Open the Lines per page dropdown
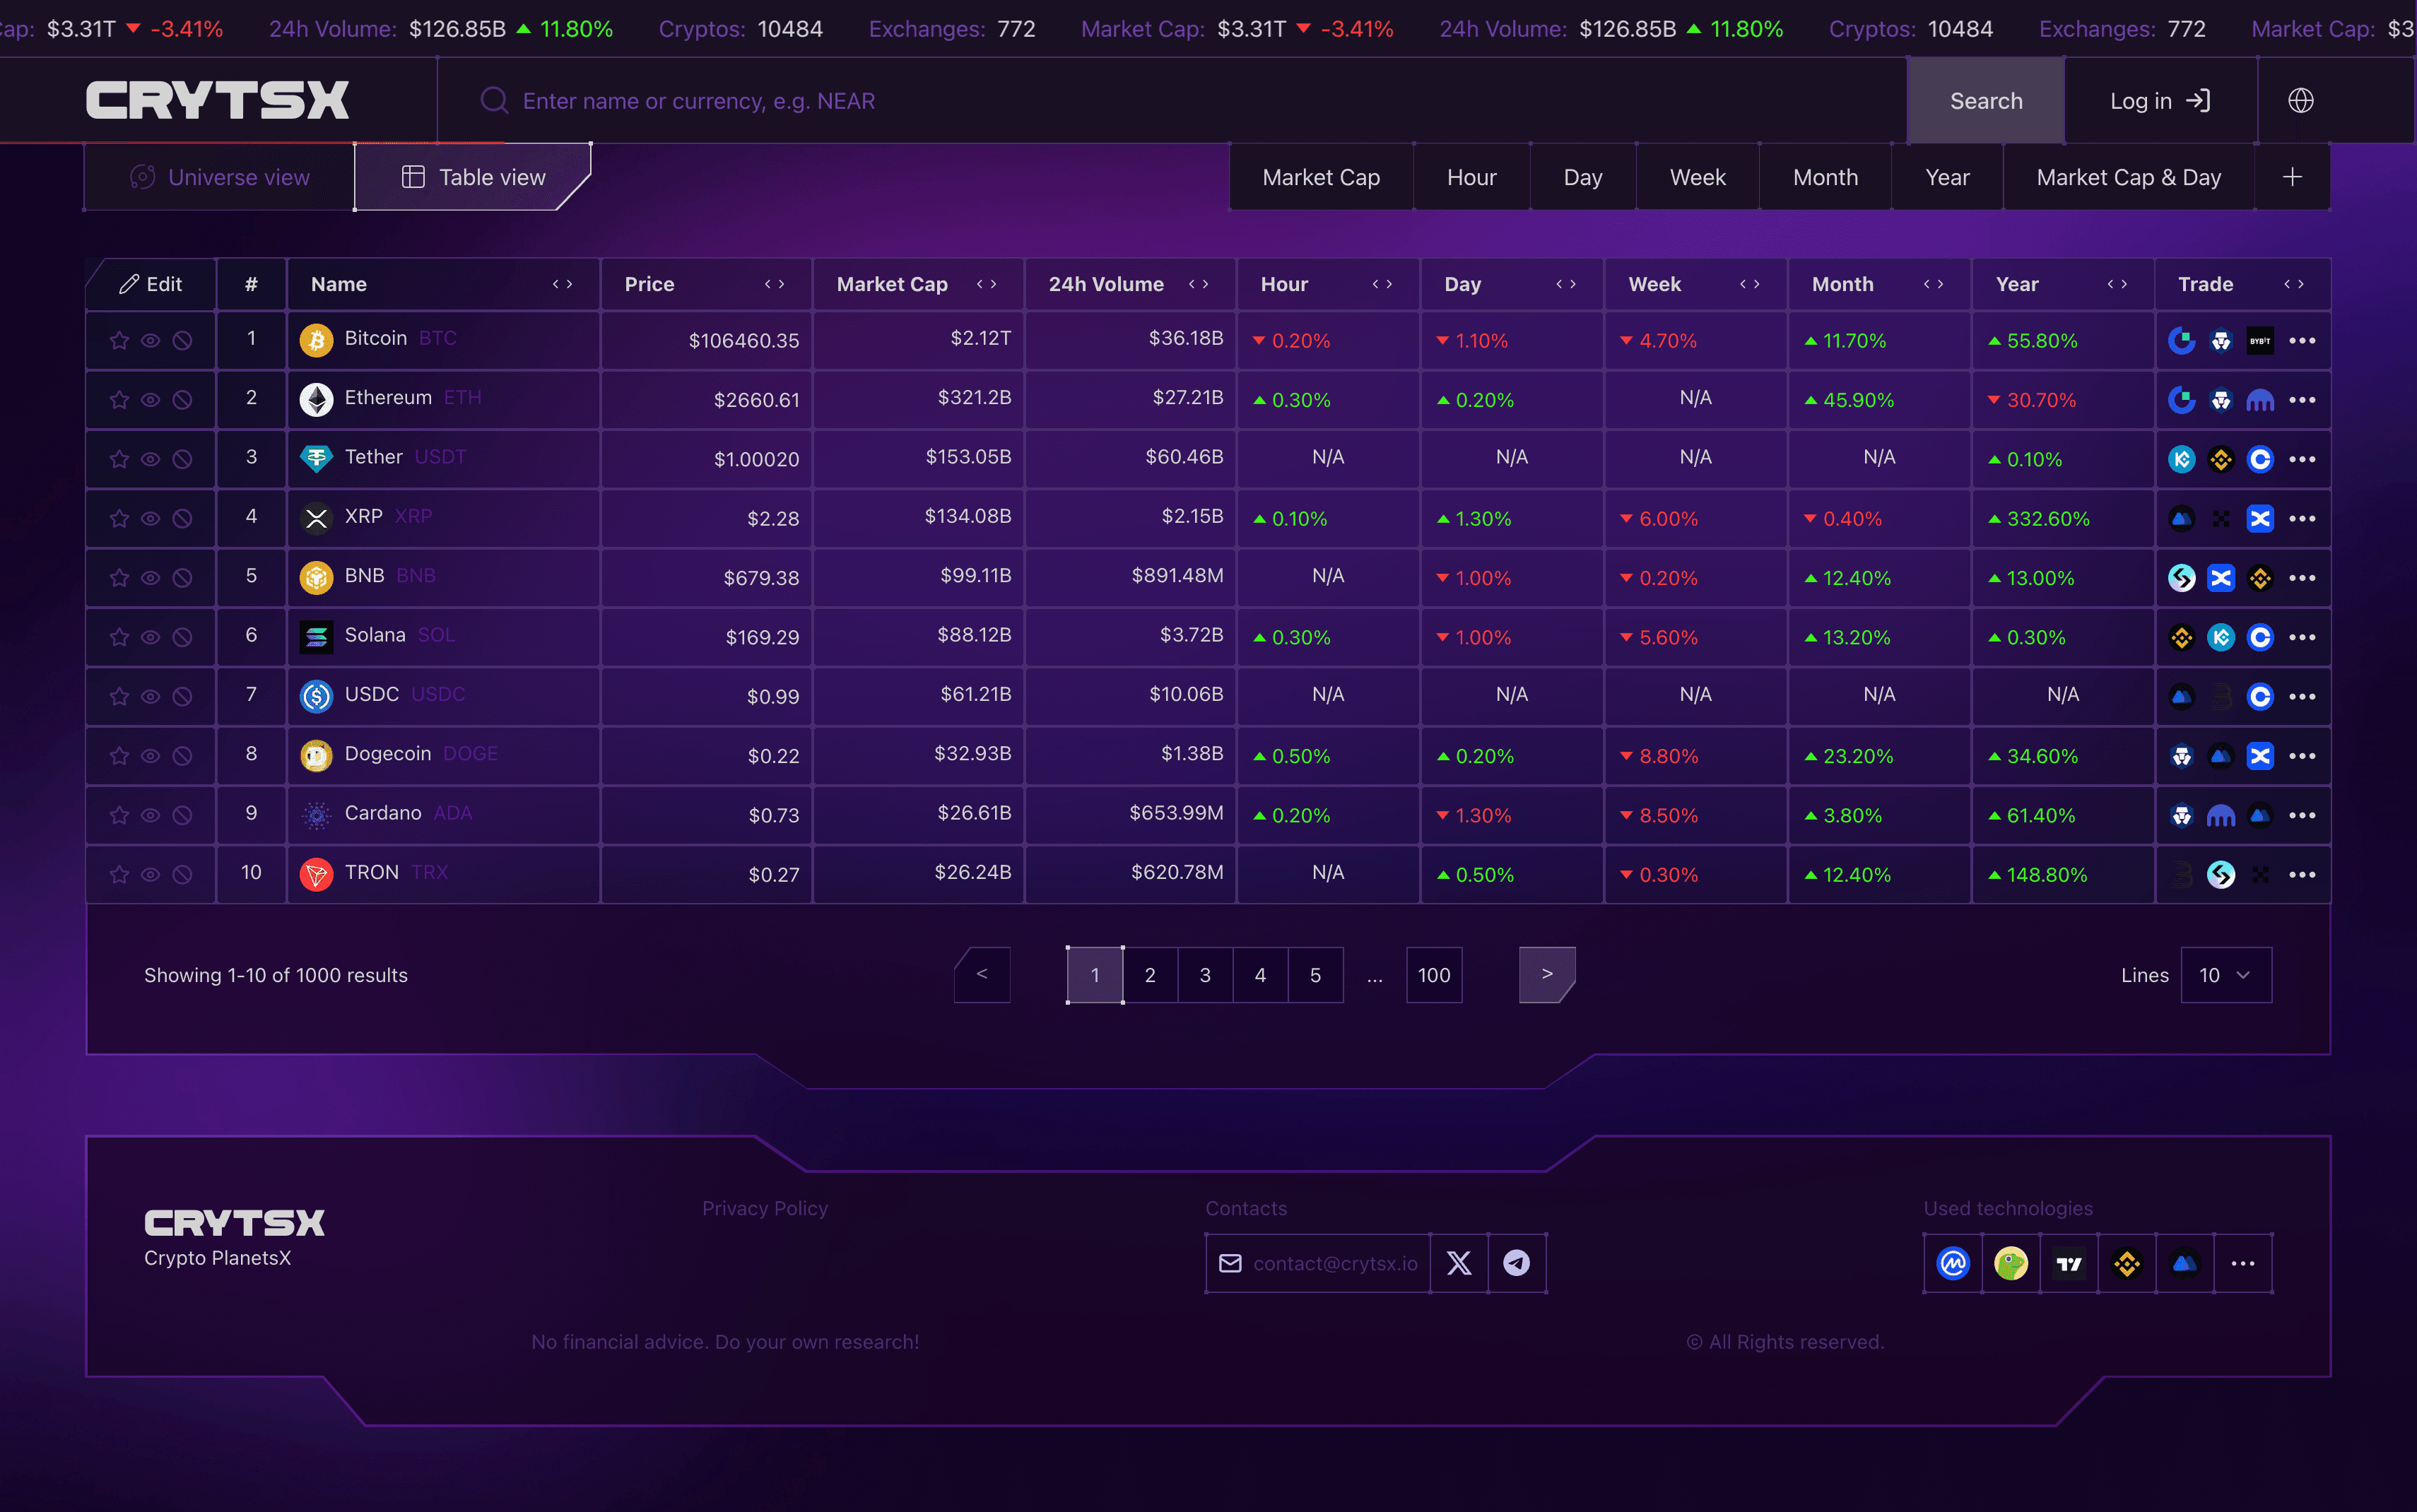 point(2226,975)
